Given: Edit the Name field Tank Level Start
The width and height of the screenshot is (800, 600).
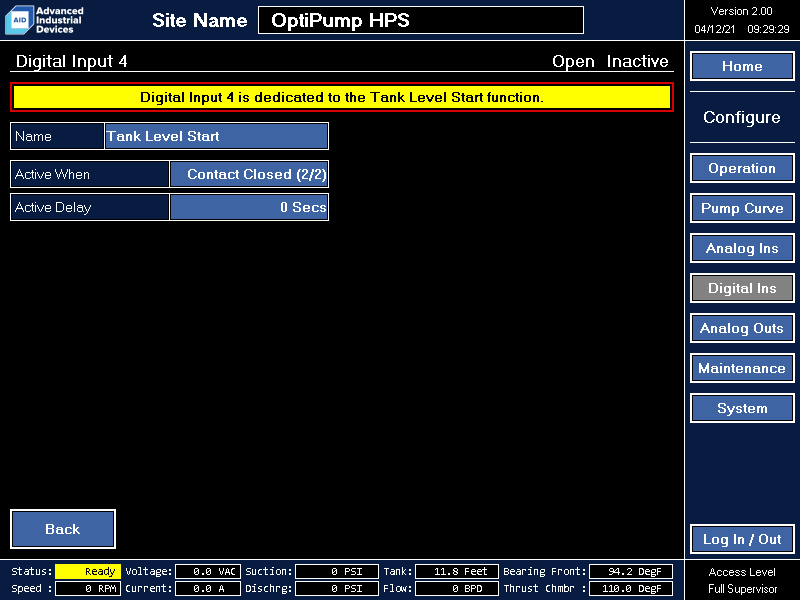Looking at the screenshot, I should tap(216, 136).
